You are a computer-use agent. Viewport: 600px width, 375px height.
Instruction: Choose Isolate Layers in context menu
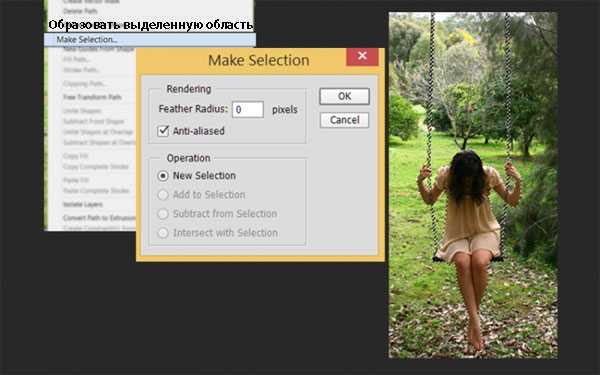[x=83, y=204]
